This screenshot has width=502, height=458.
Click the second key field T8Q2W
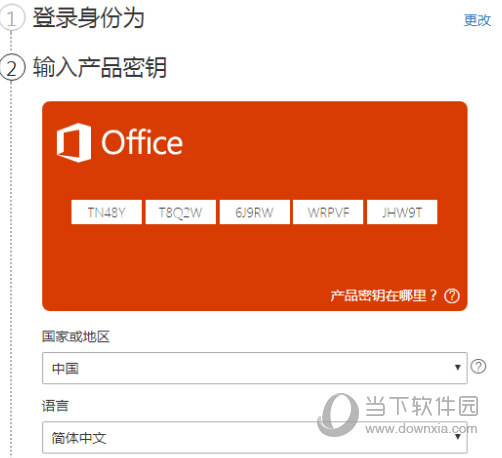tap(181, 212)
